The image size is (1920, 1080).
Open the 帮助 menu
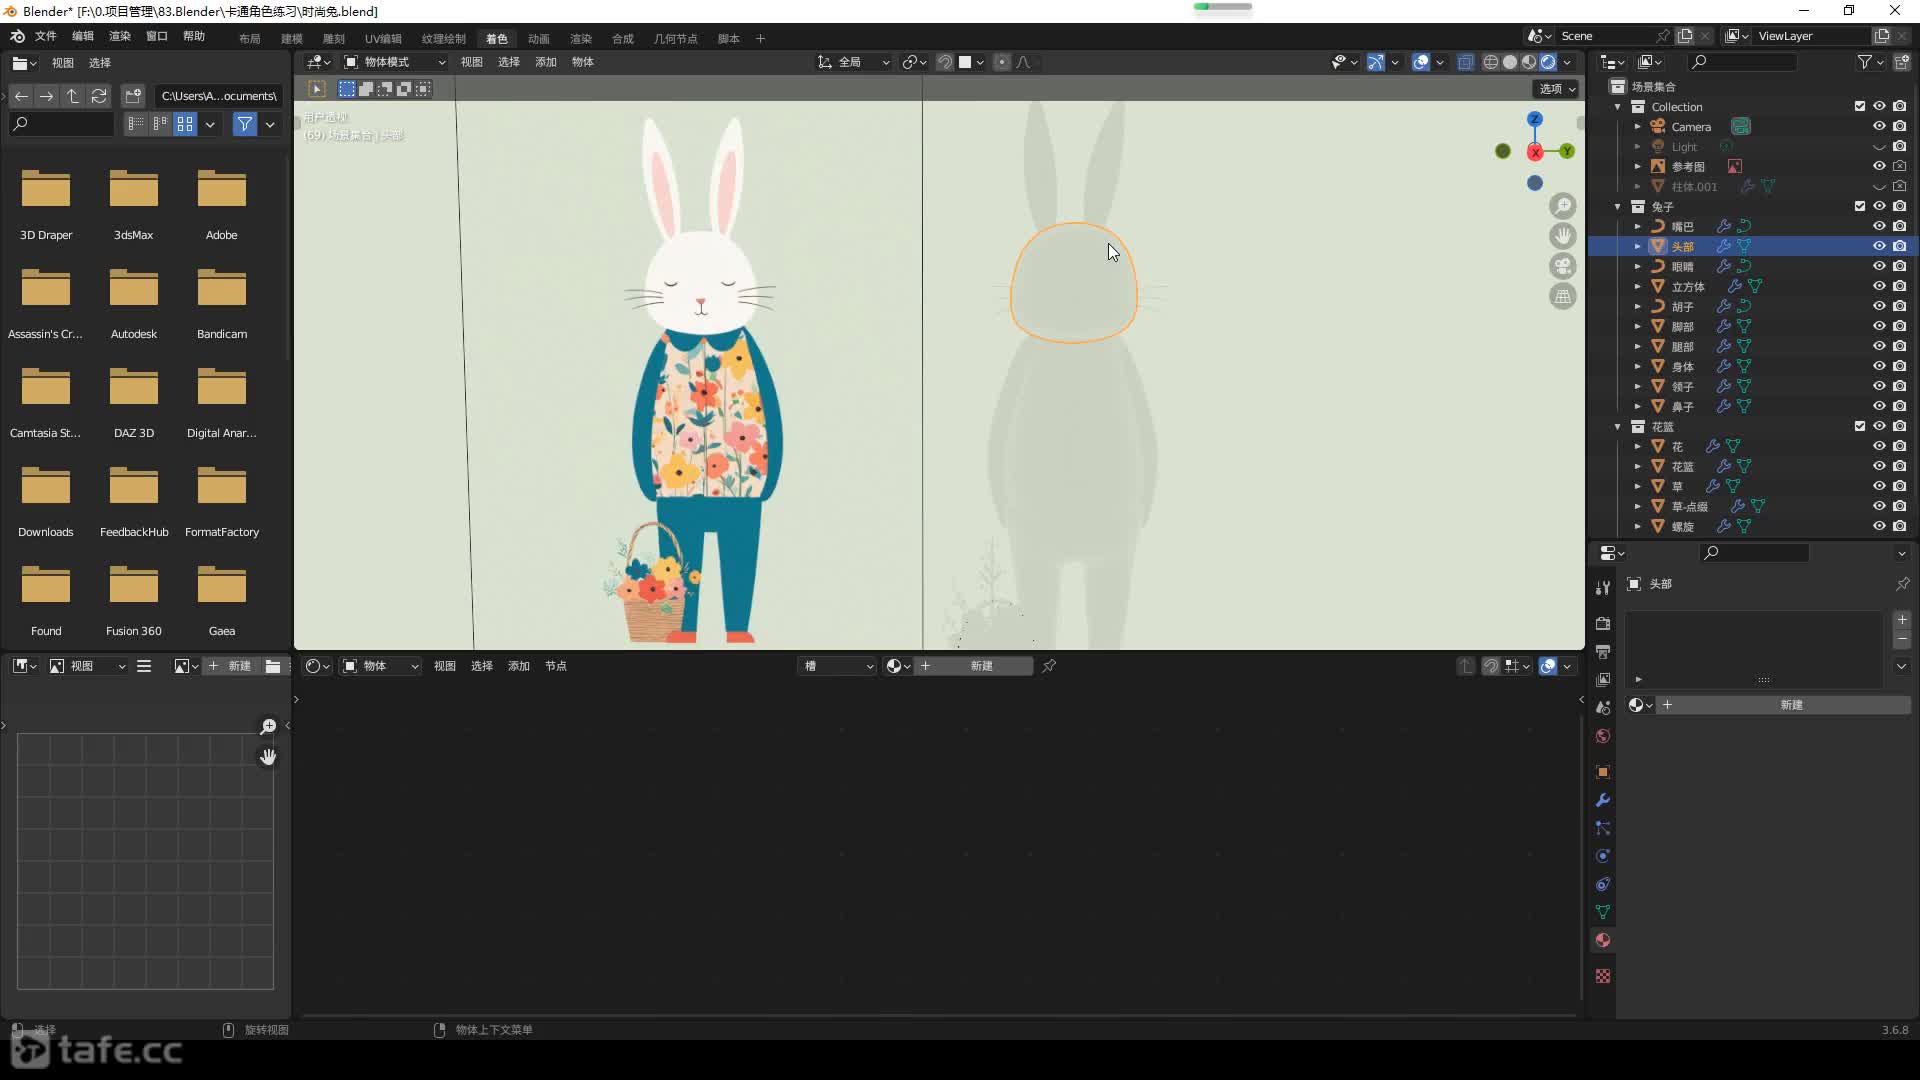[194, 36]
